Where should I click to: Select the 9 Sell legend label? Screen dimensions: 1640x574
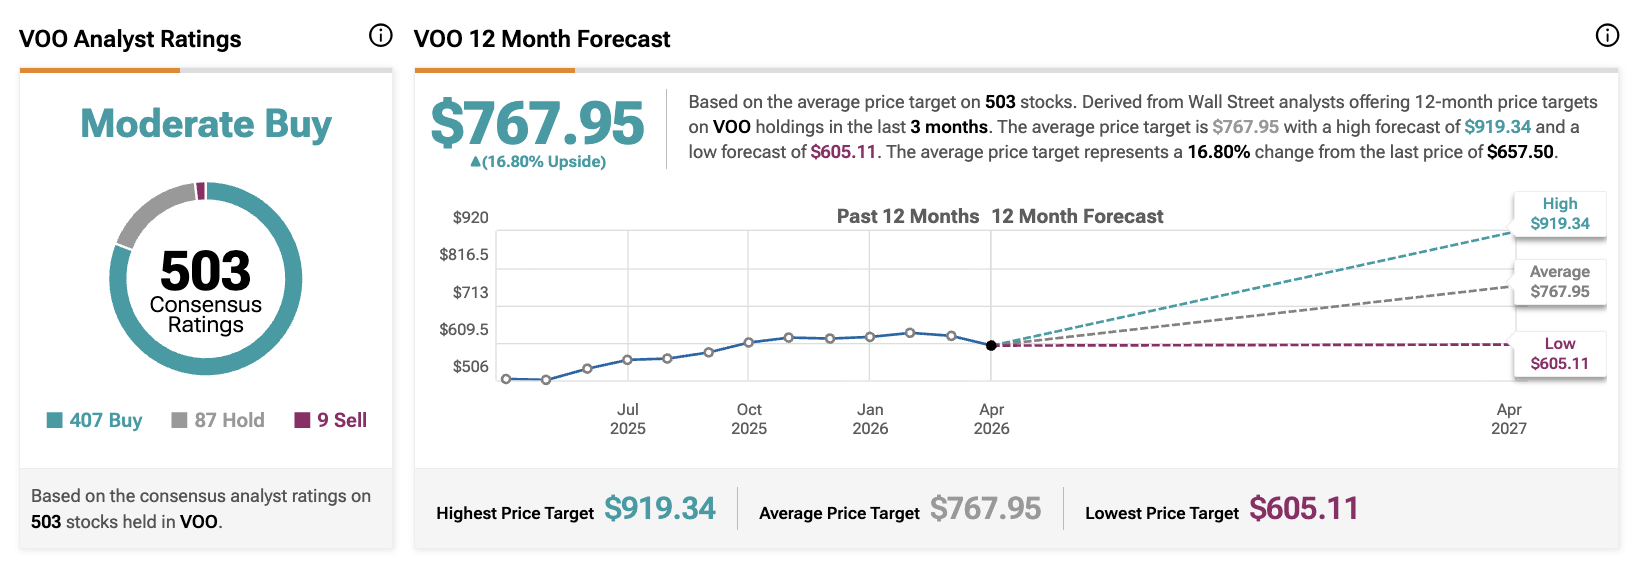[x=342, y=420]
